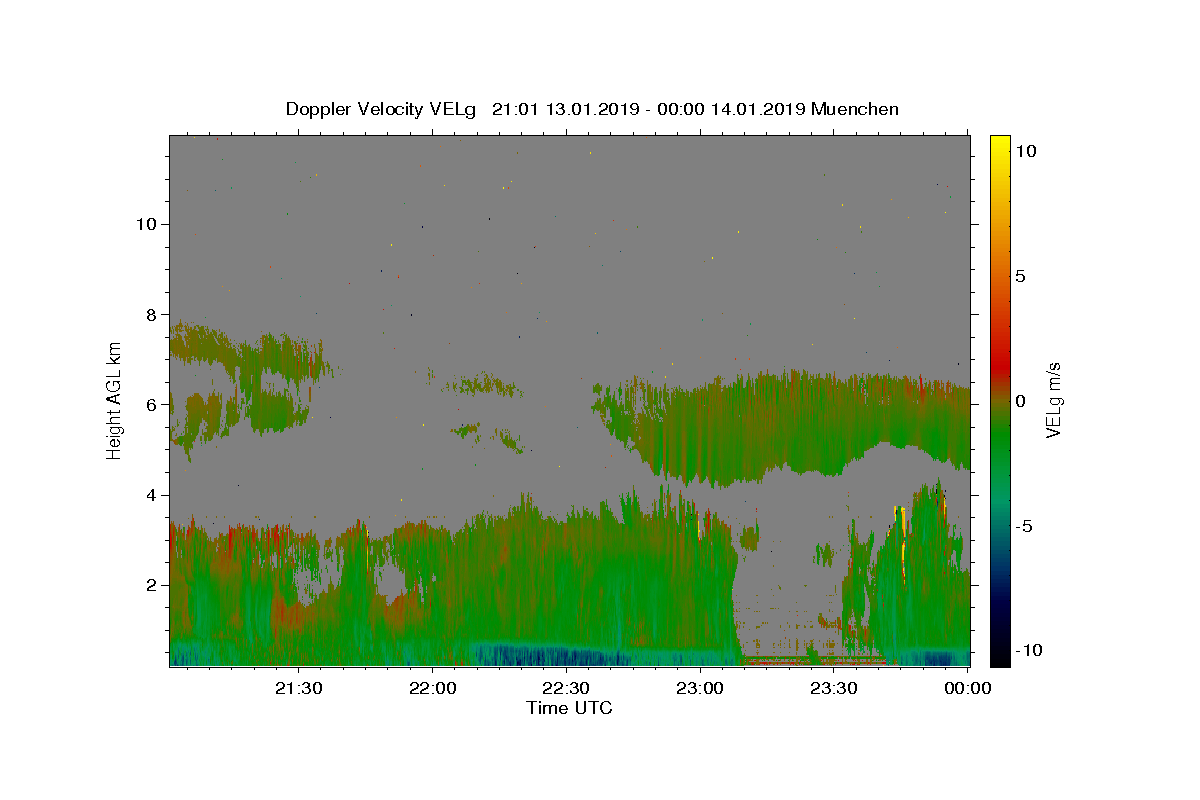Screen dimensions: 1200x800
Task: Click the 'VELg m/s' colorbar label
Action: [x=1053, y=400]
